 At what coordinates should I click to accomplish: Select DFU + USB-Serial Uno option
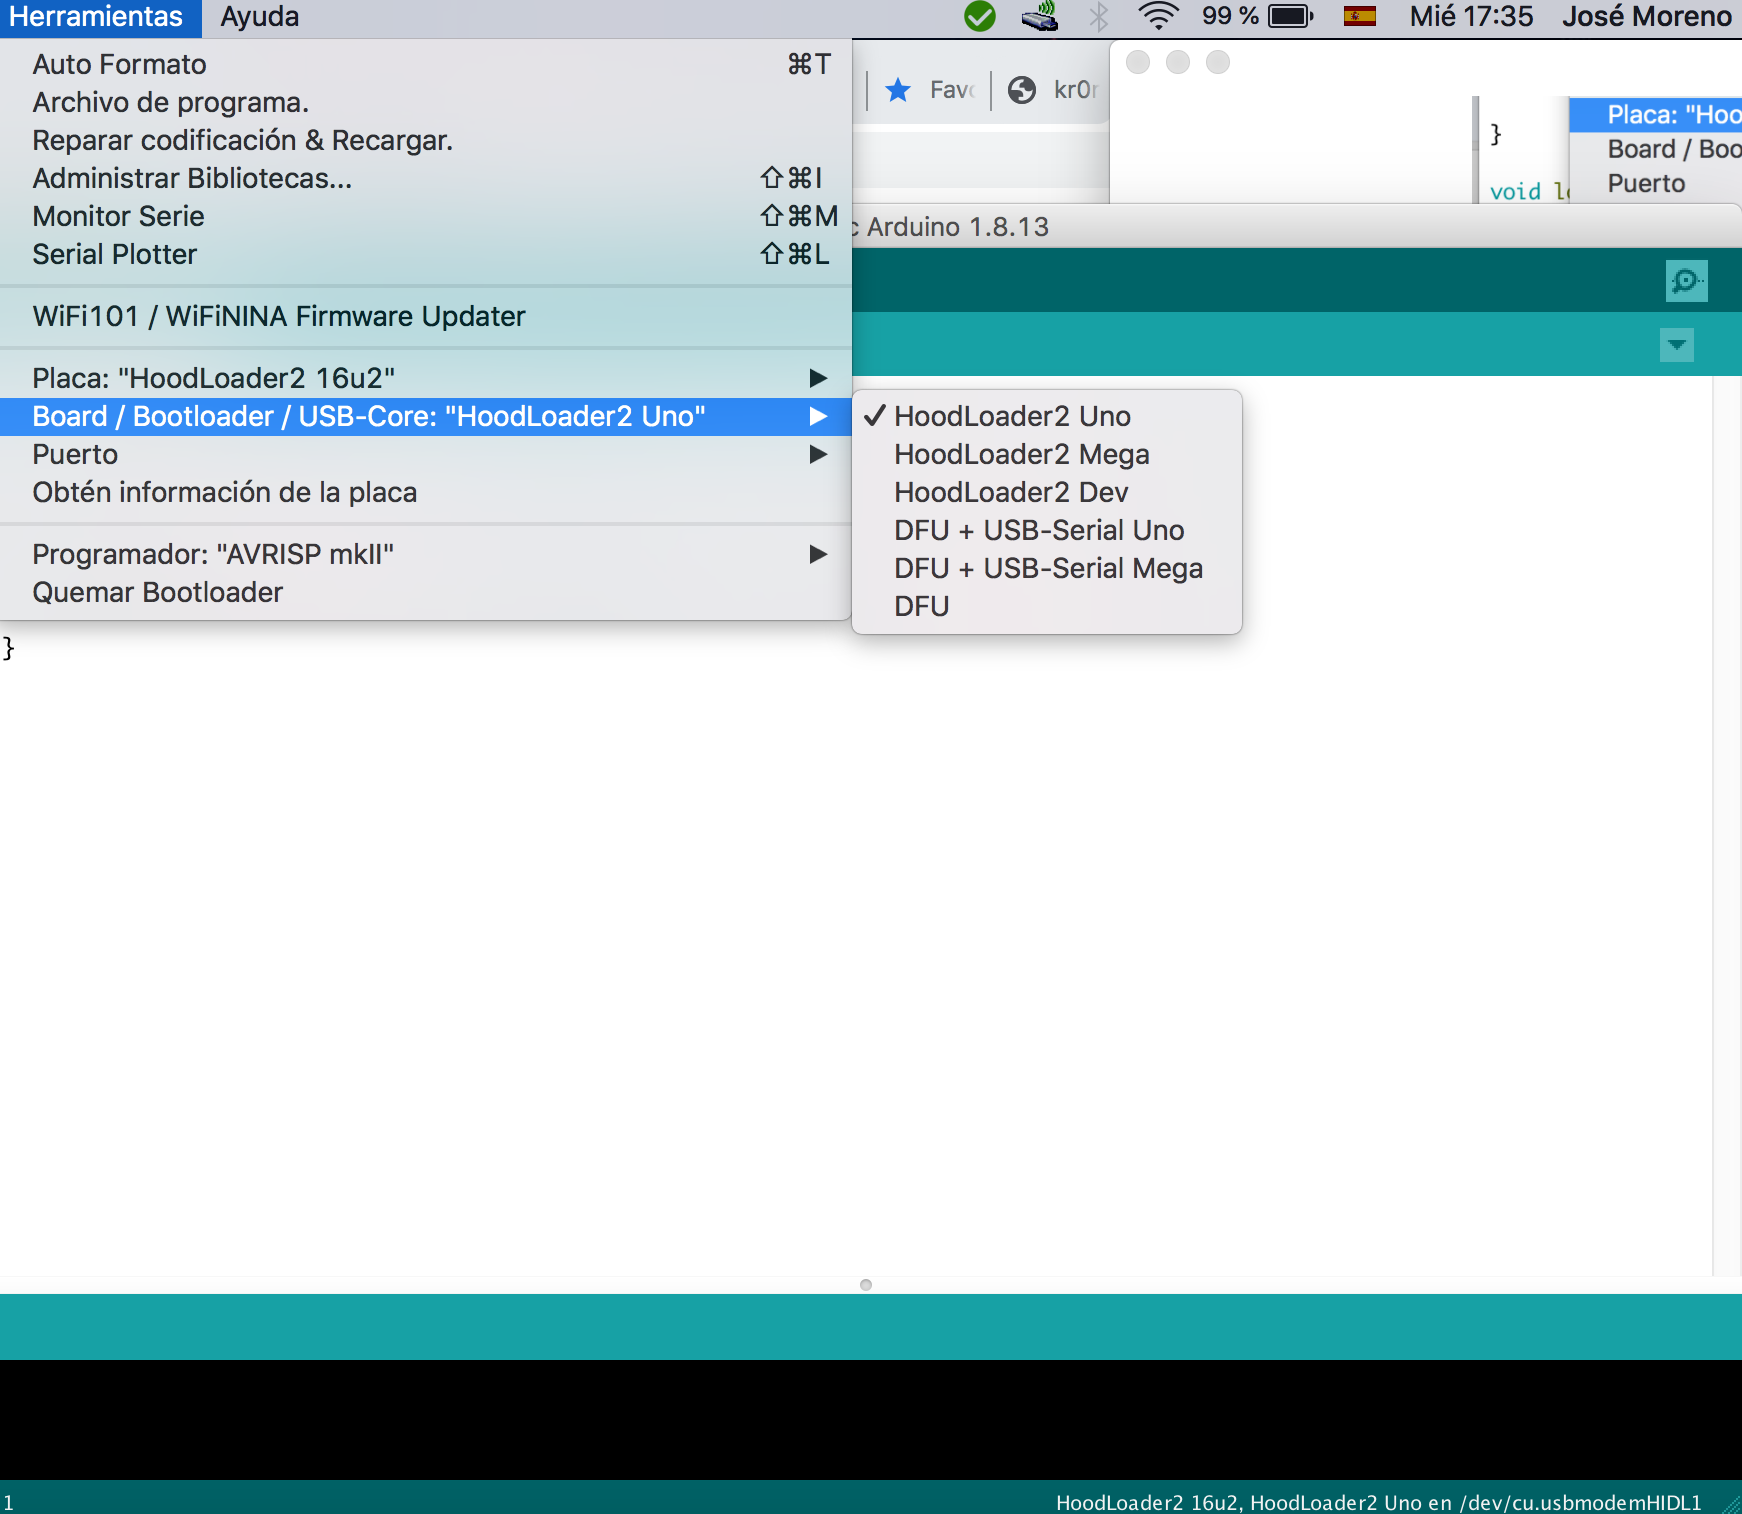click(1047, 530)
